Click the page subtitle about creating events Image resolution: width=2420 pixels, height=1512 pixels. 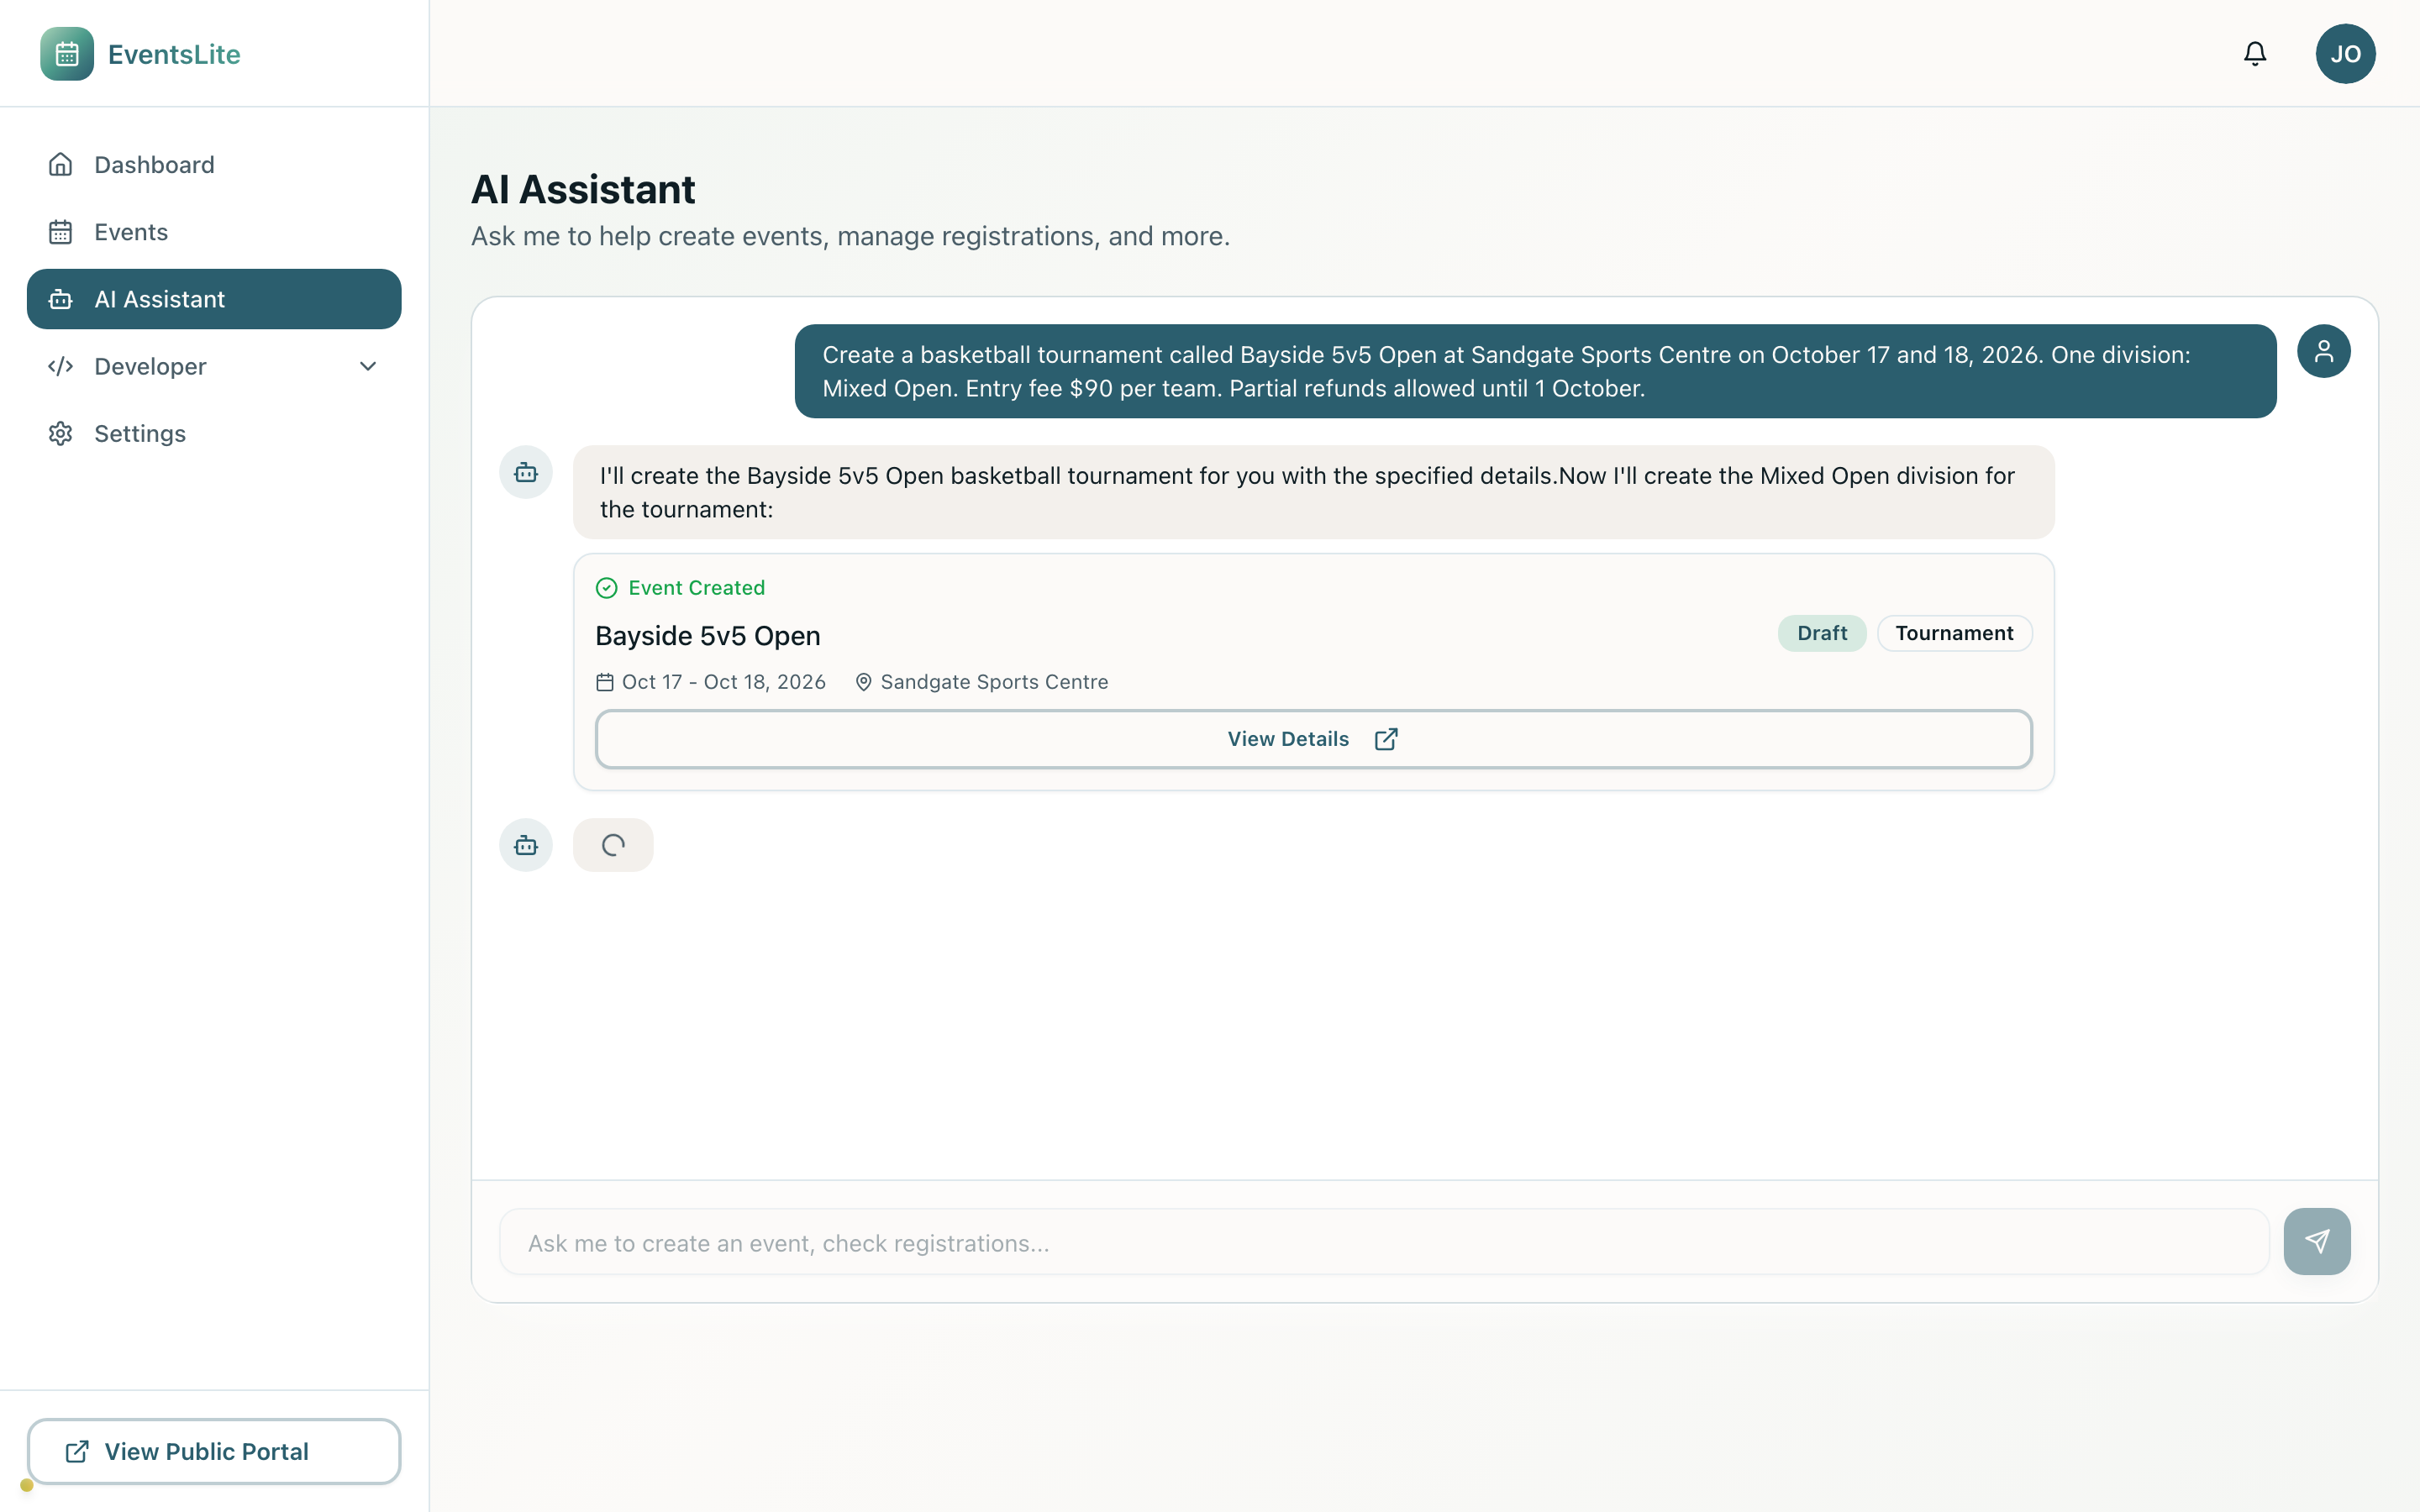click(851, 236)
